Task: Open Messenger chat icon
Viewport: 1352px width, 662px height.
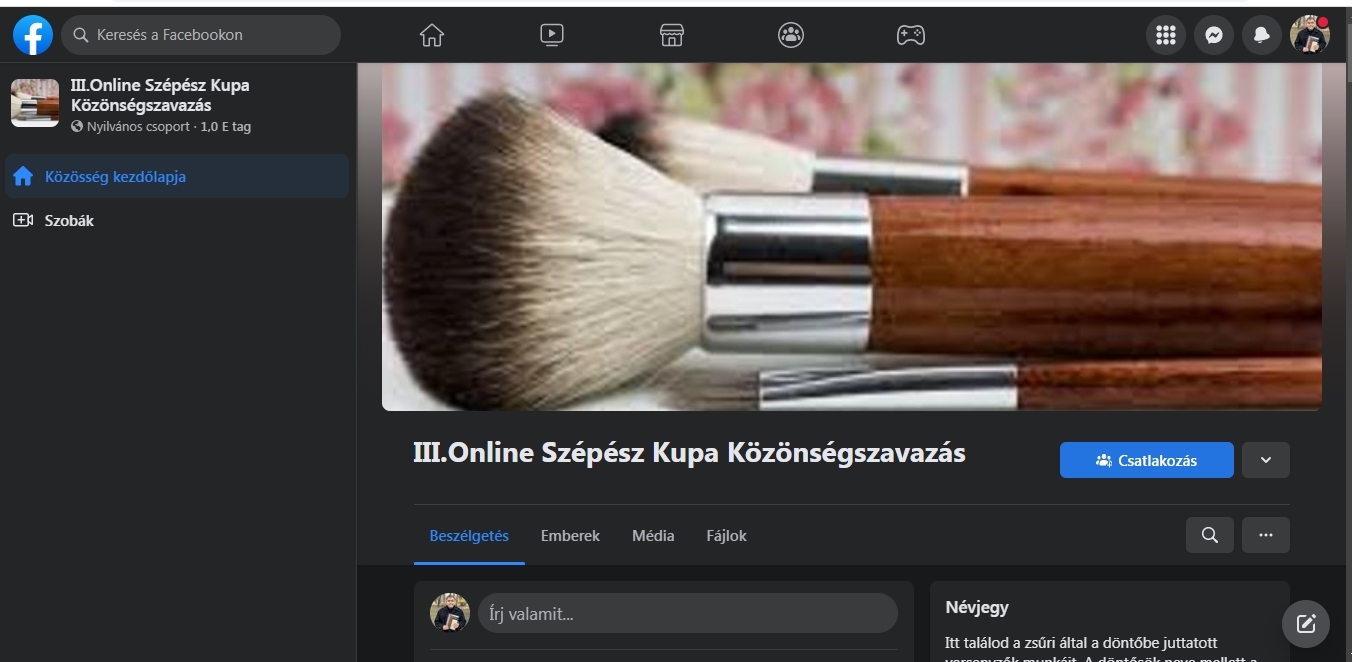Action: pyautogui.click(x=1213, y=35)
